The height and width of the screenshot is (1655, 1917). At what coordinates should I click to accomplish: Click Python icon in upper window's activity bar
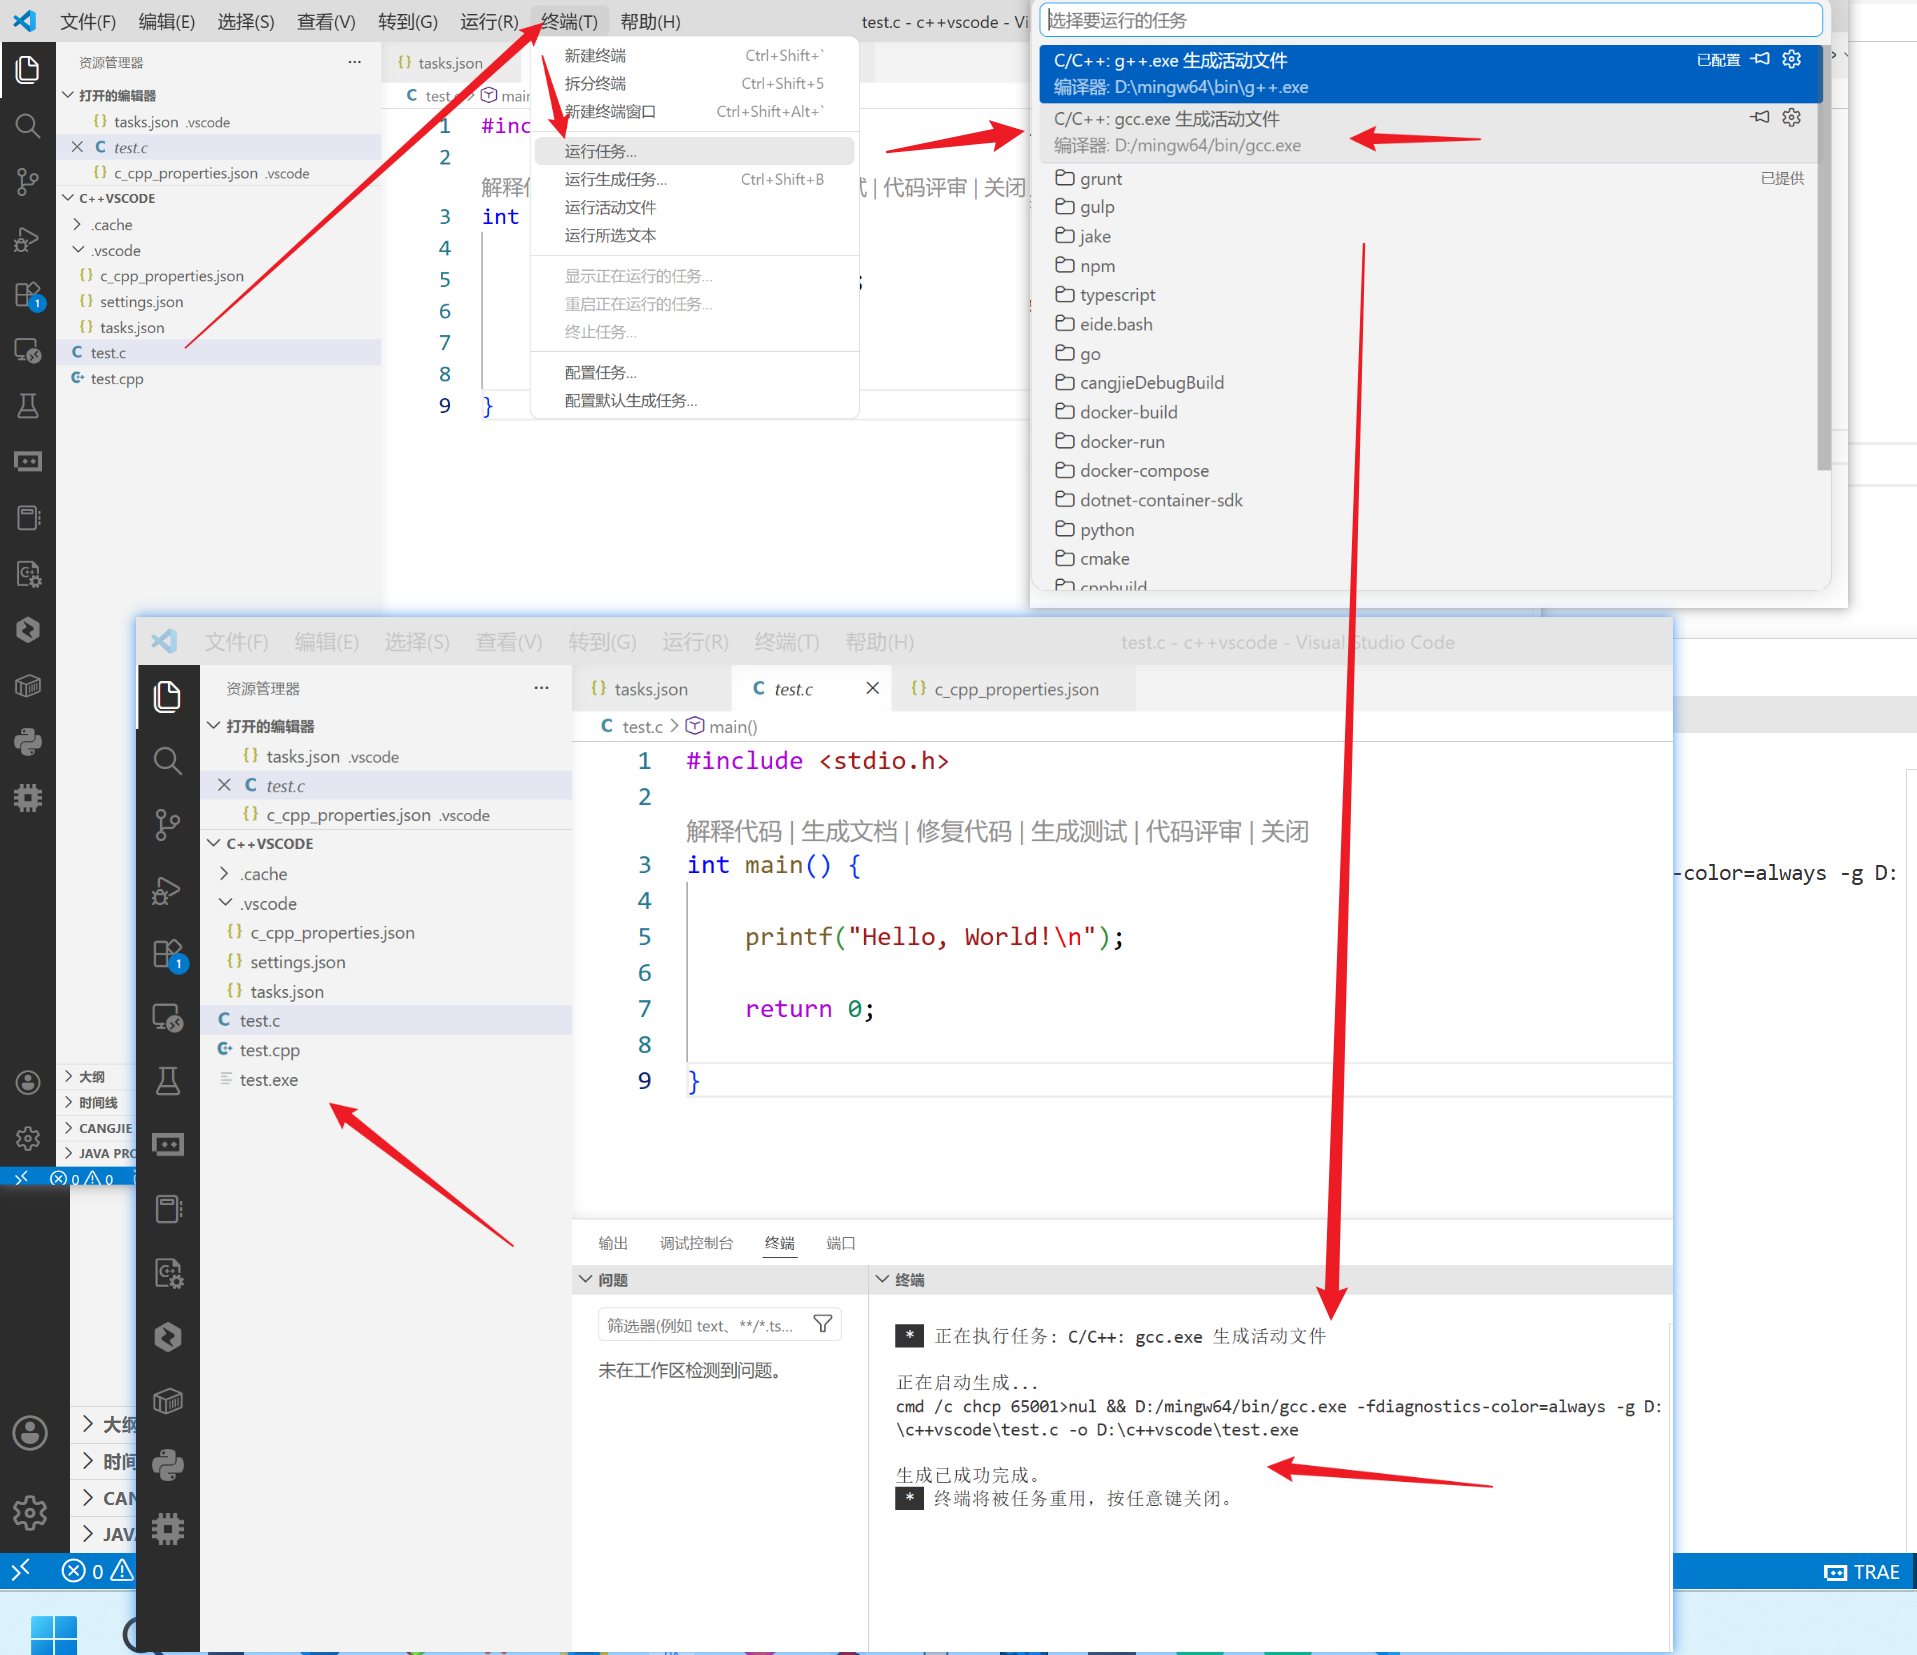click(28, 742)
